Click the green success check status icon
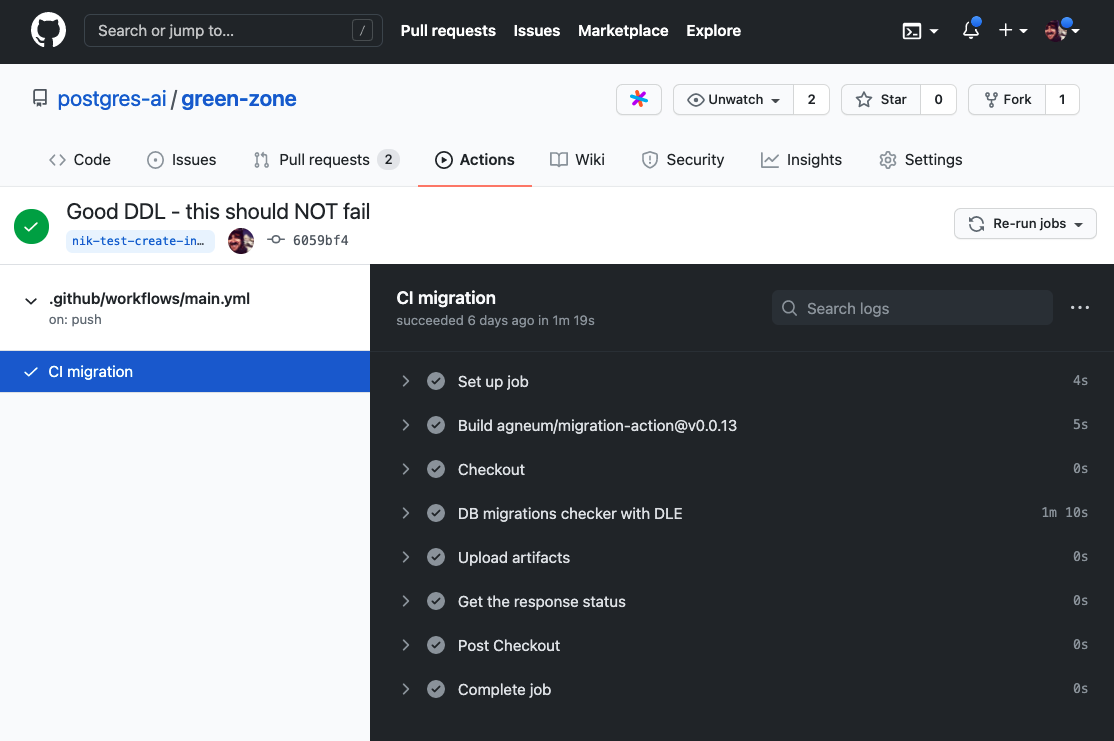 31,227
